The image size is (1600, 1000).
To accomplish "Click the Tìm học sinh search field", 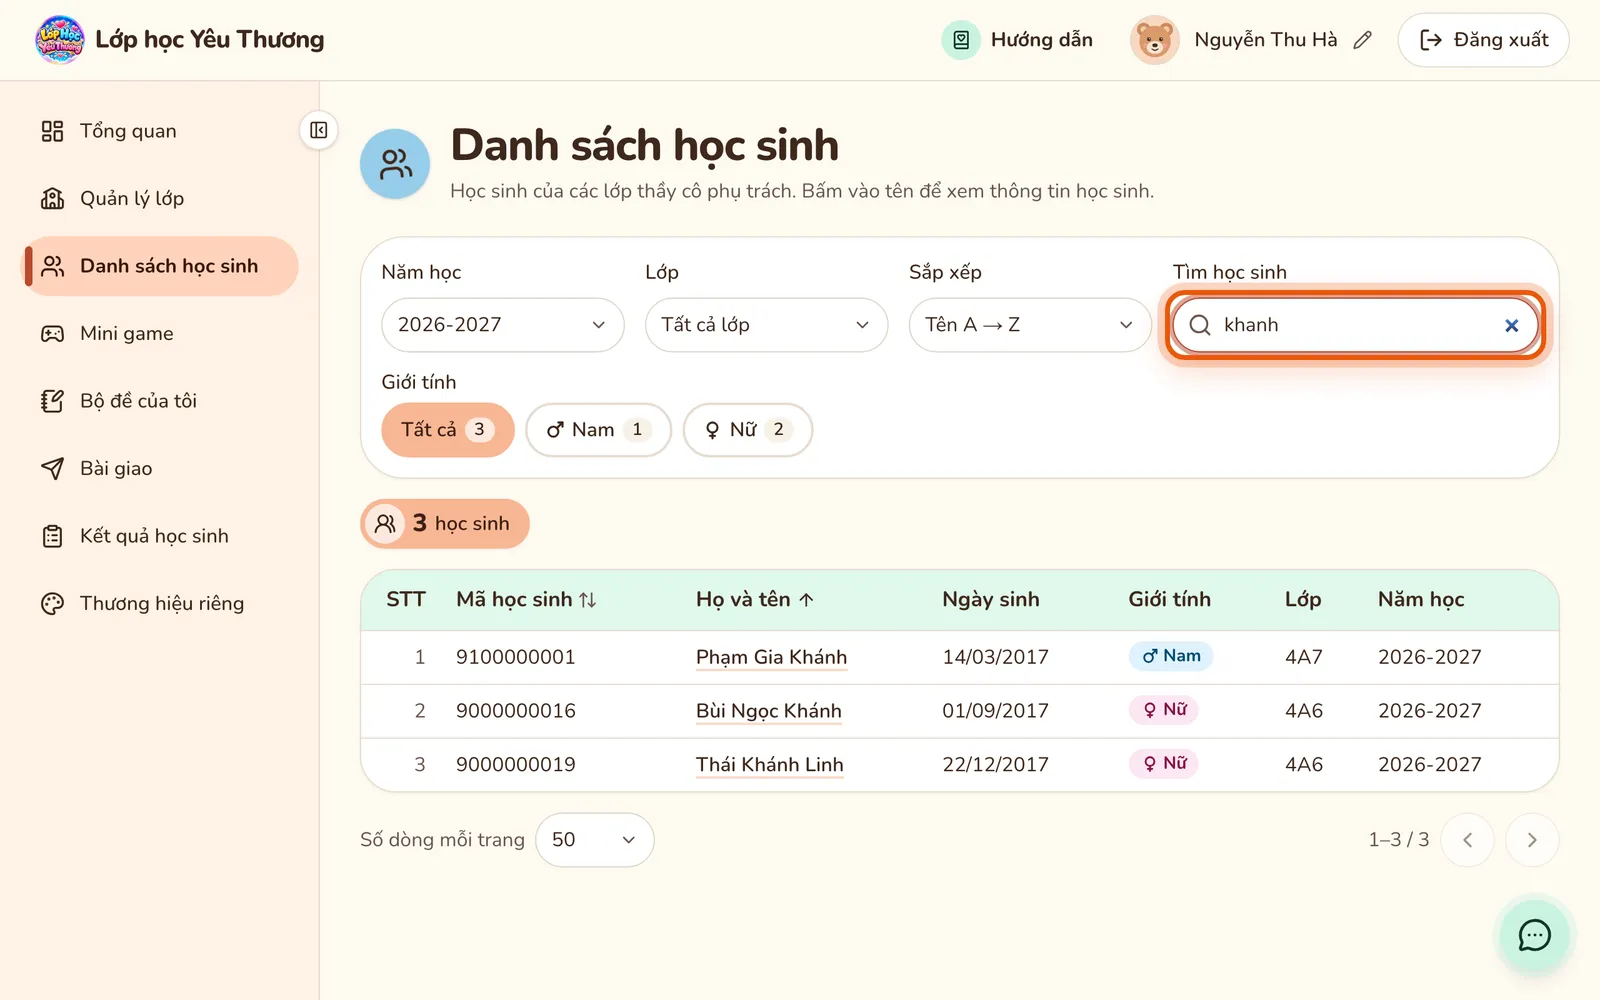I will pyautogui.click(x=1355, y=325).
